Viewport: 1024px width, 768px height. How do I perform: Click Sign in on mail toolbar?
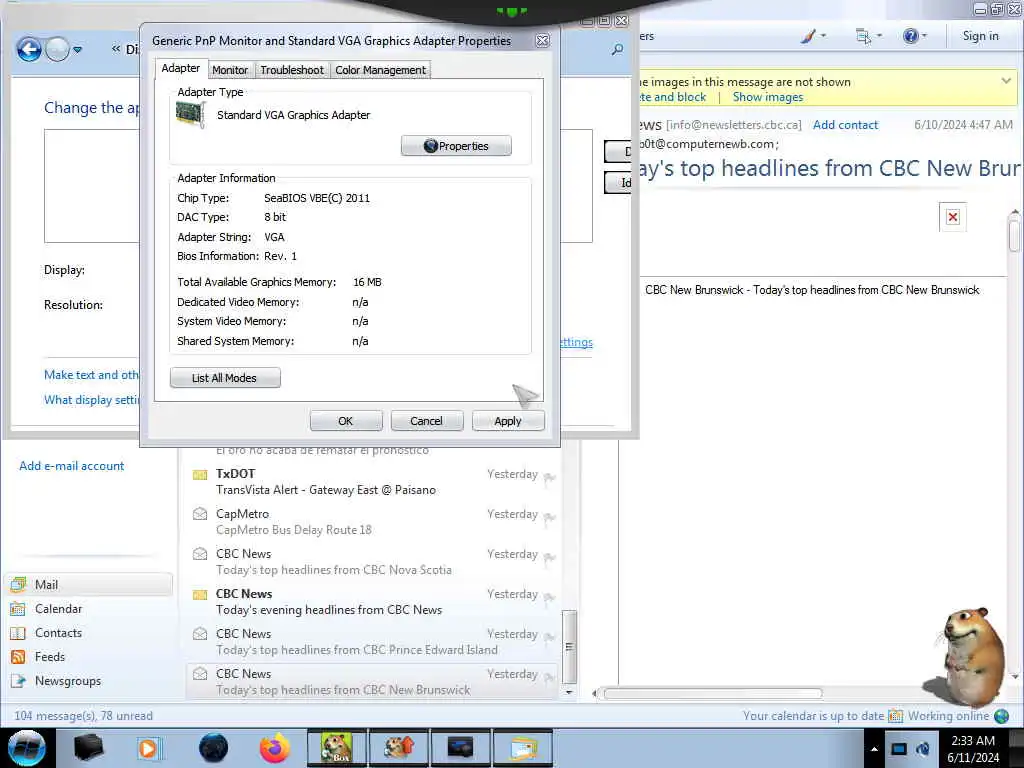(980, 36)
